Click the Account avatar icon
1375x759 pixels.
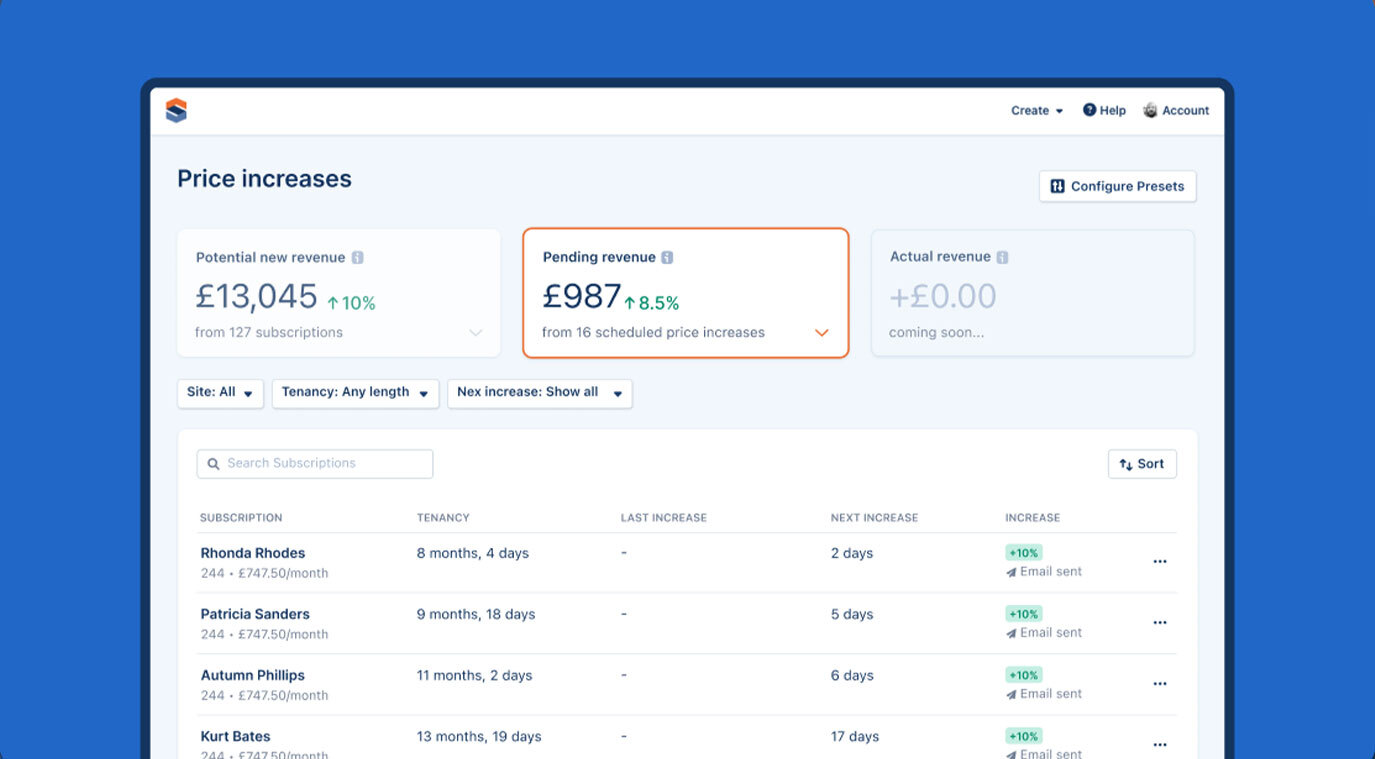tap(1150, 110)
